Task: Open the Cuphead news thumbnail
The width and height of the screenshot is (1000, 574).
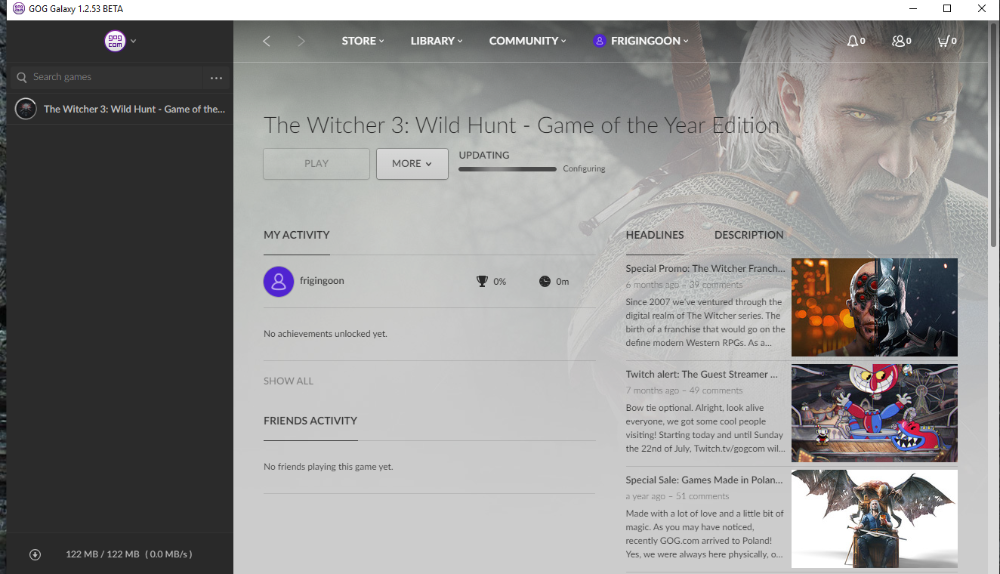Action: coord(874,413)
